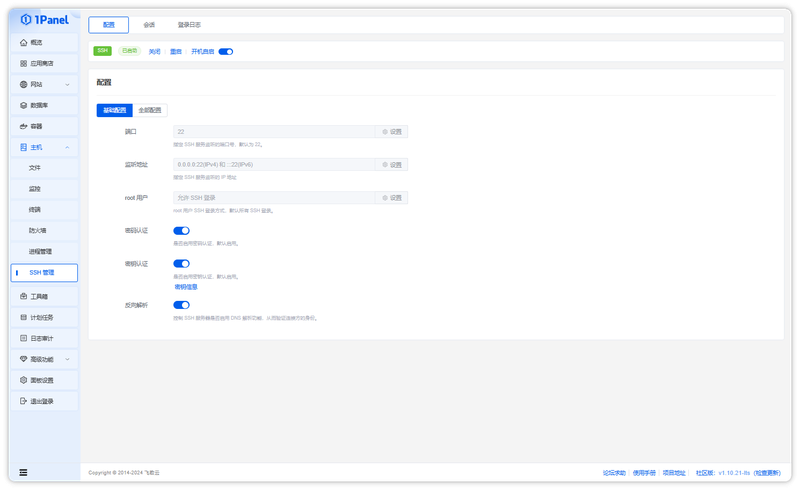Click the 主机 host icon in sidebar
800x490 pixels.
tap(23, 147)
